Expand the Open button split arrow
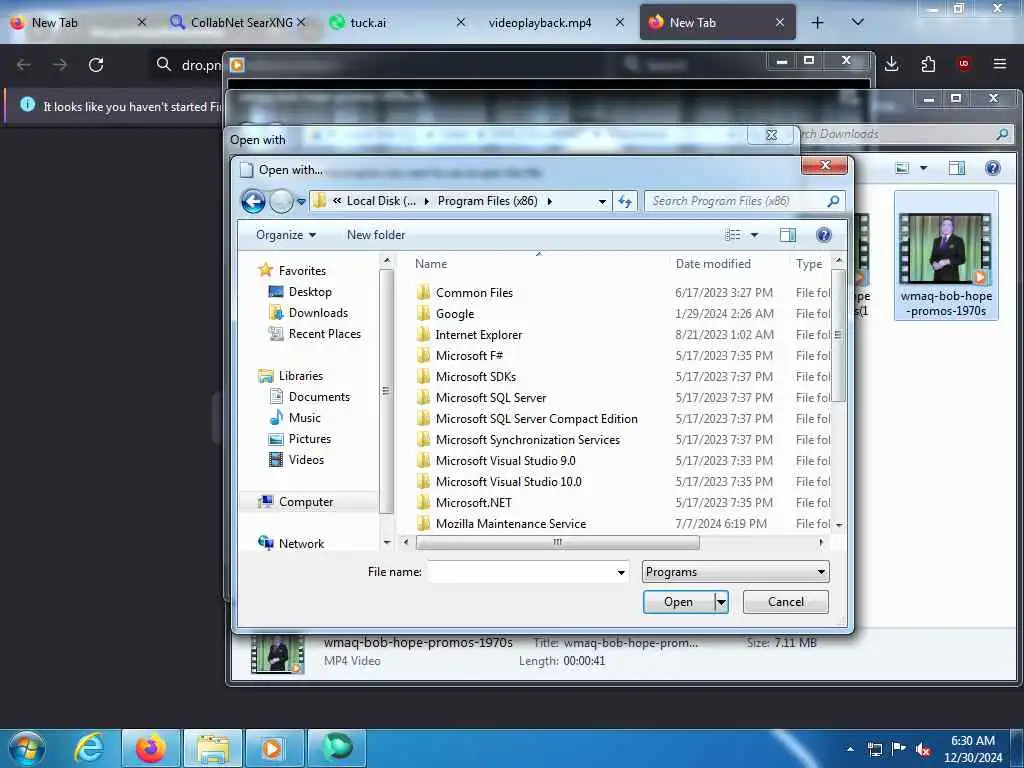This screenshot has width=1024, height=768. point(721,602)
